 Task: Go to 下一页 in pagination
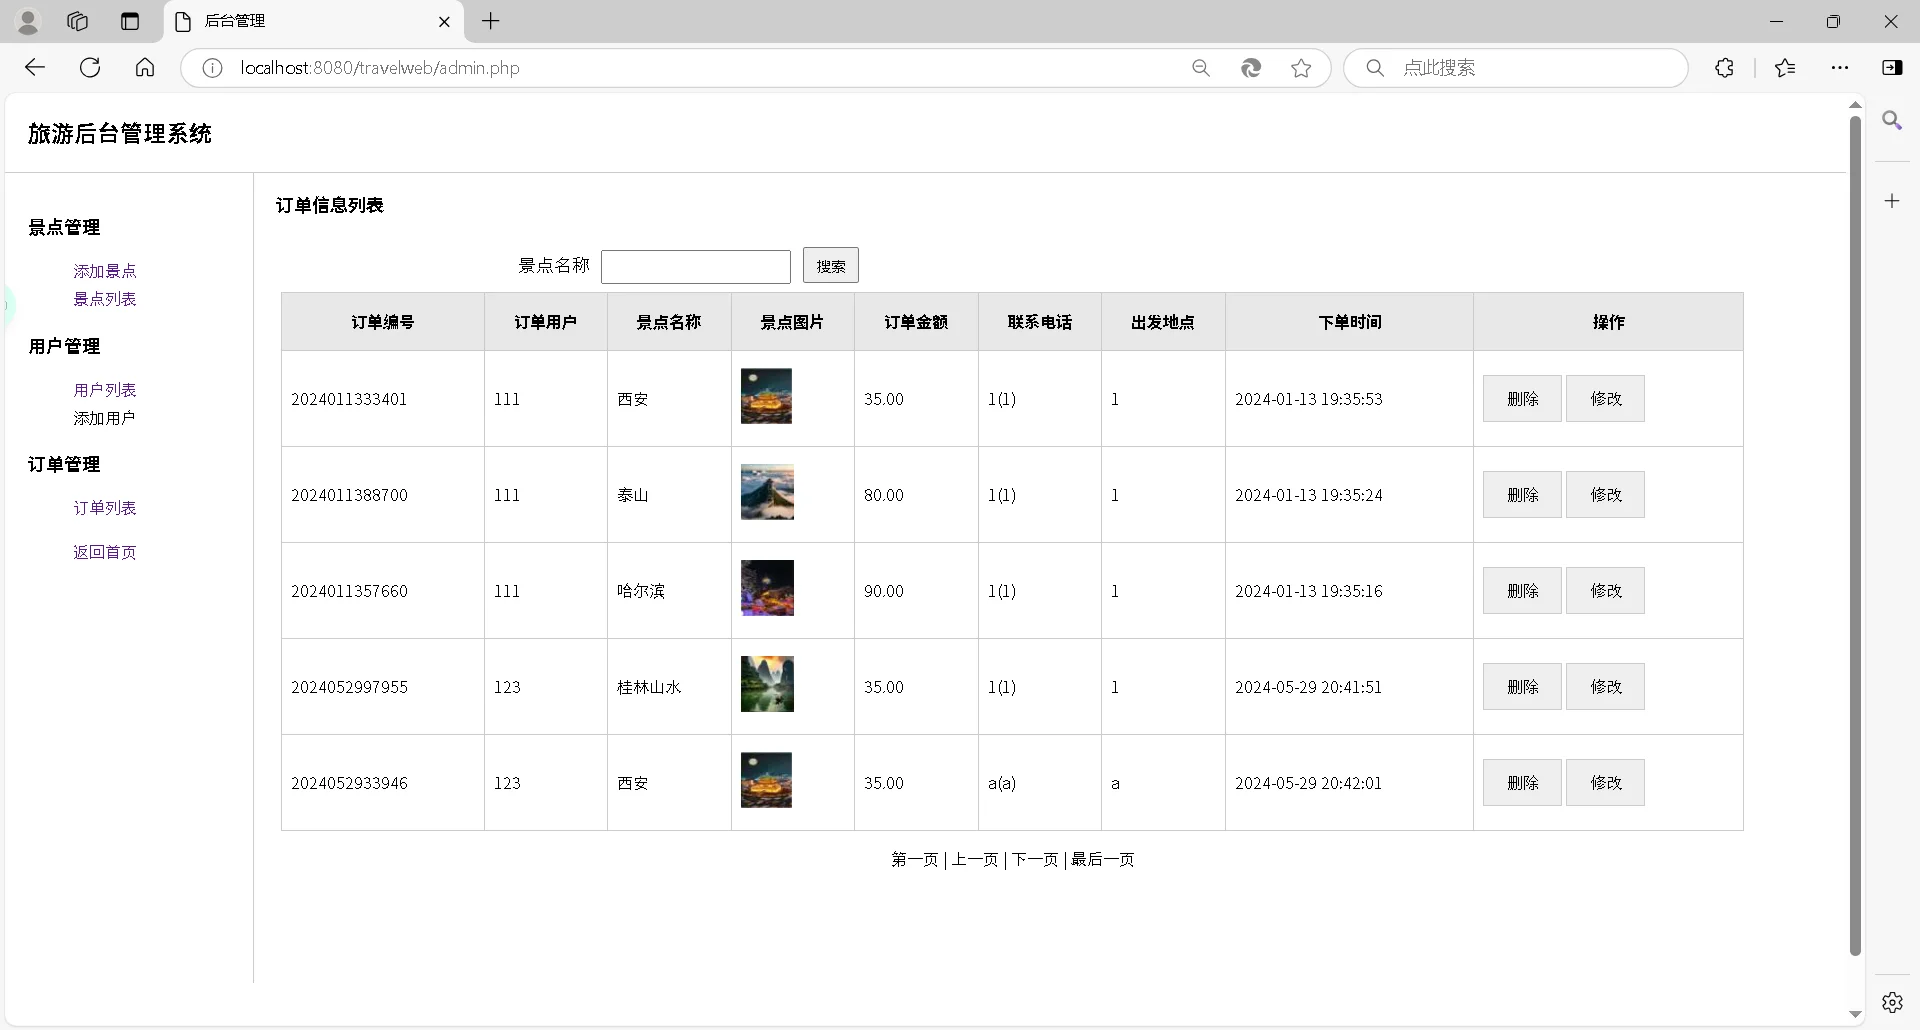[x=1034, y=859]
